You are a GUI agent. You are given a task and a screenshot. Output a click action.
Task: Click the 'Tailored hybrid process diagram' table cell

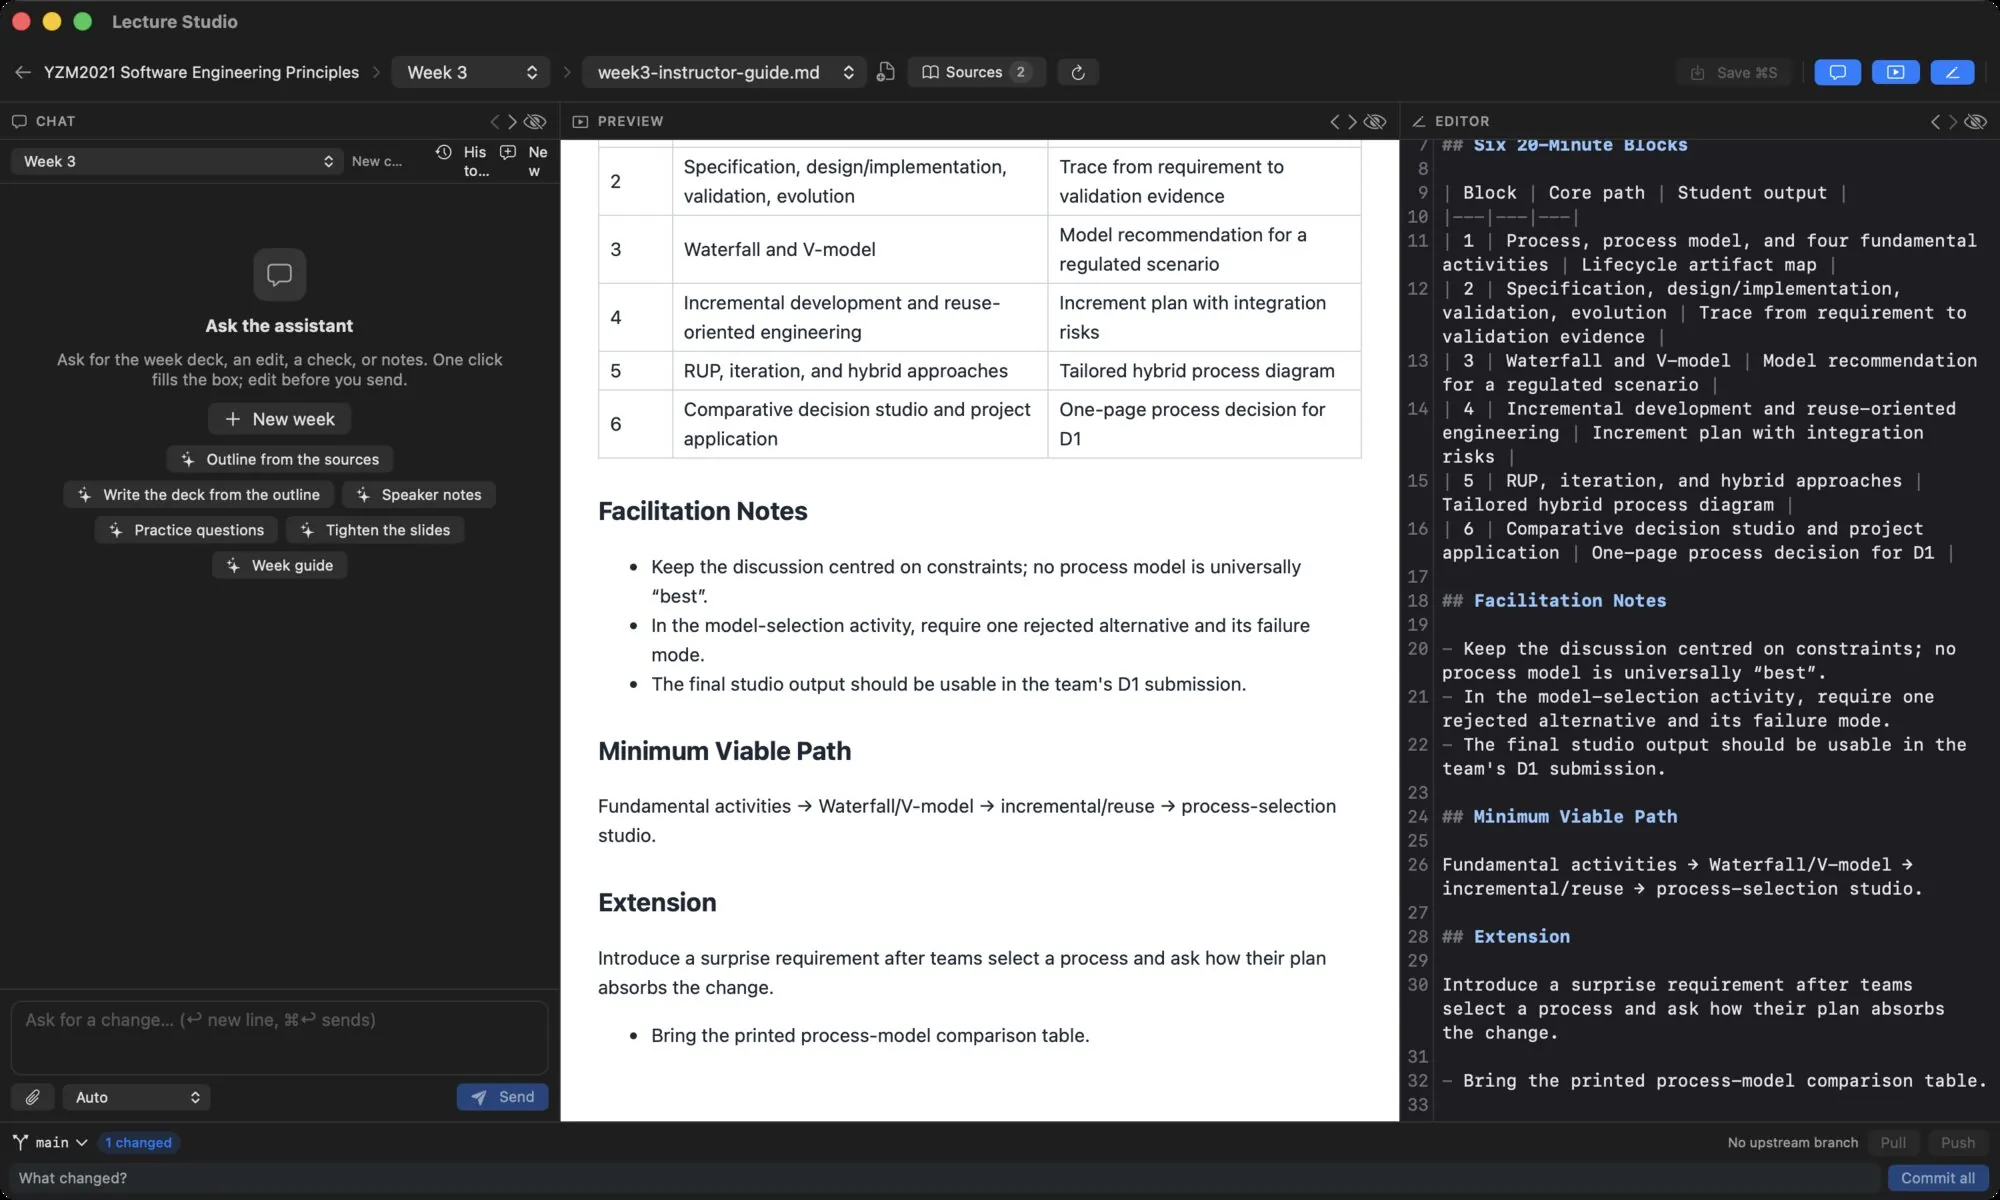point(1204,370)
